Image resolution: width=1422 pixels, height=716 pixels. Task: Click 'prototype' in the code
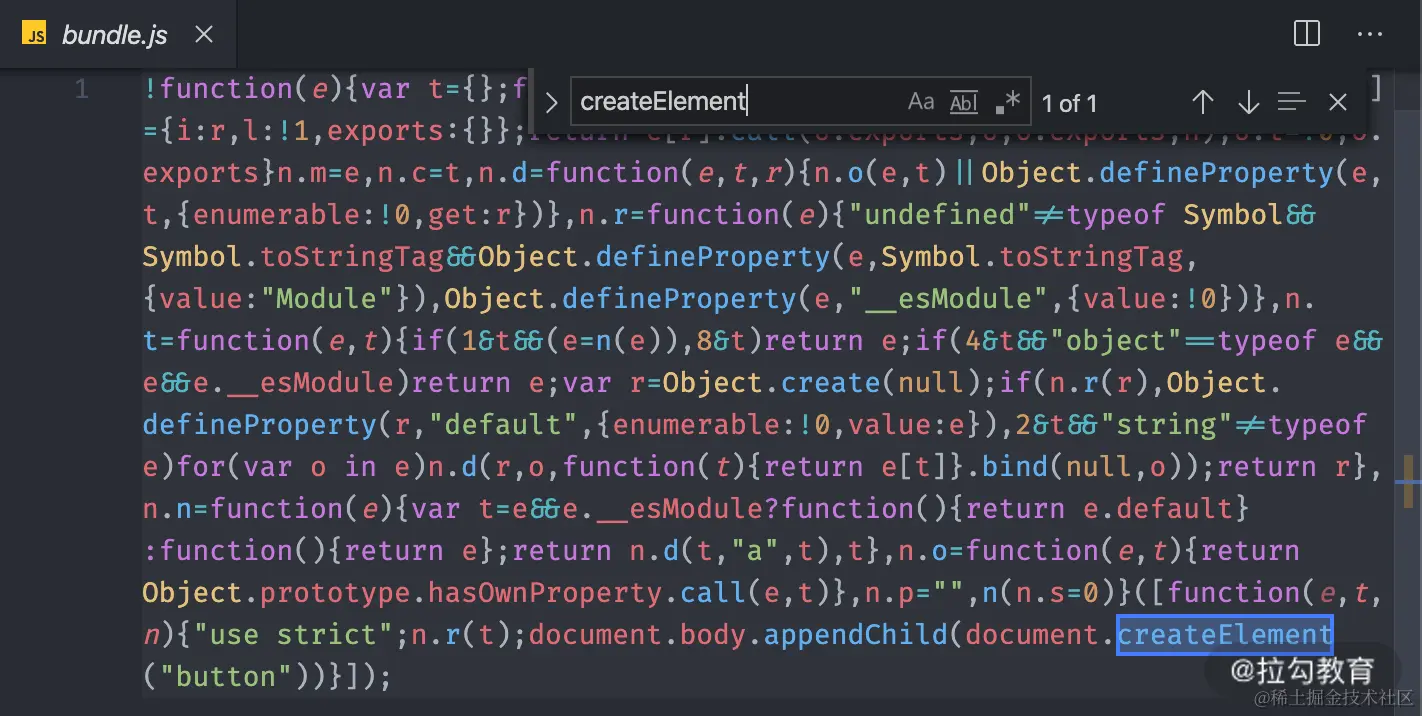(x=335, y=592)
